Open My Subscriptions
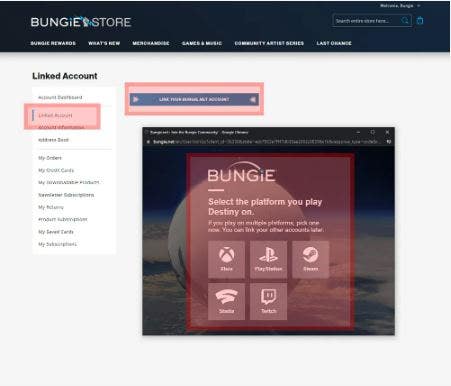 [x=57, y=244]
